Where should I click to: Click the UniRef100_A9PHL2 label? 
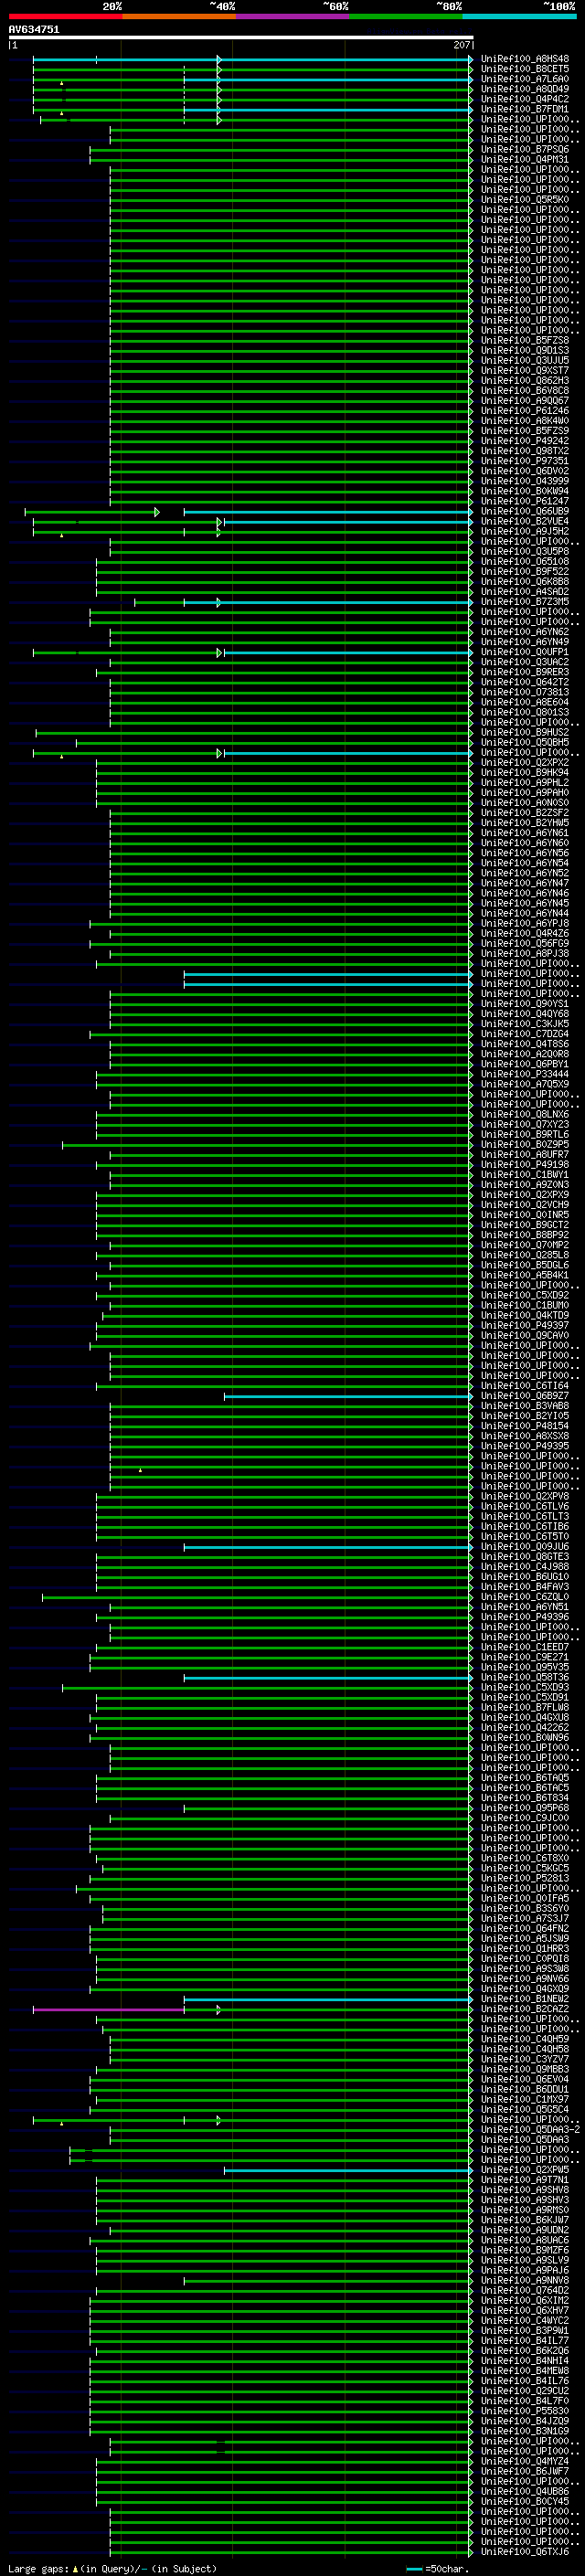coord(525,782)
